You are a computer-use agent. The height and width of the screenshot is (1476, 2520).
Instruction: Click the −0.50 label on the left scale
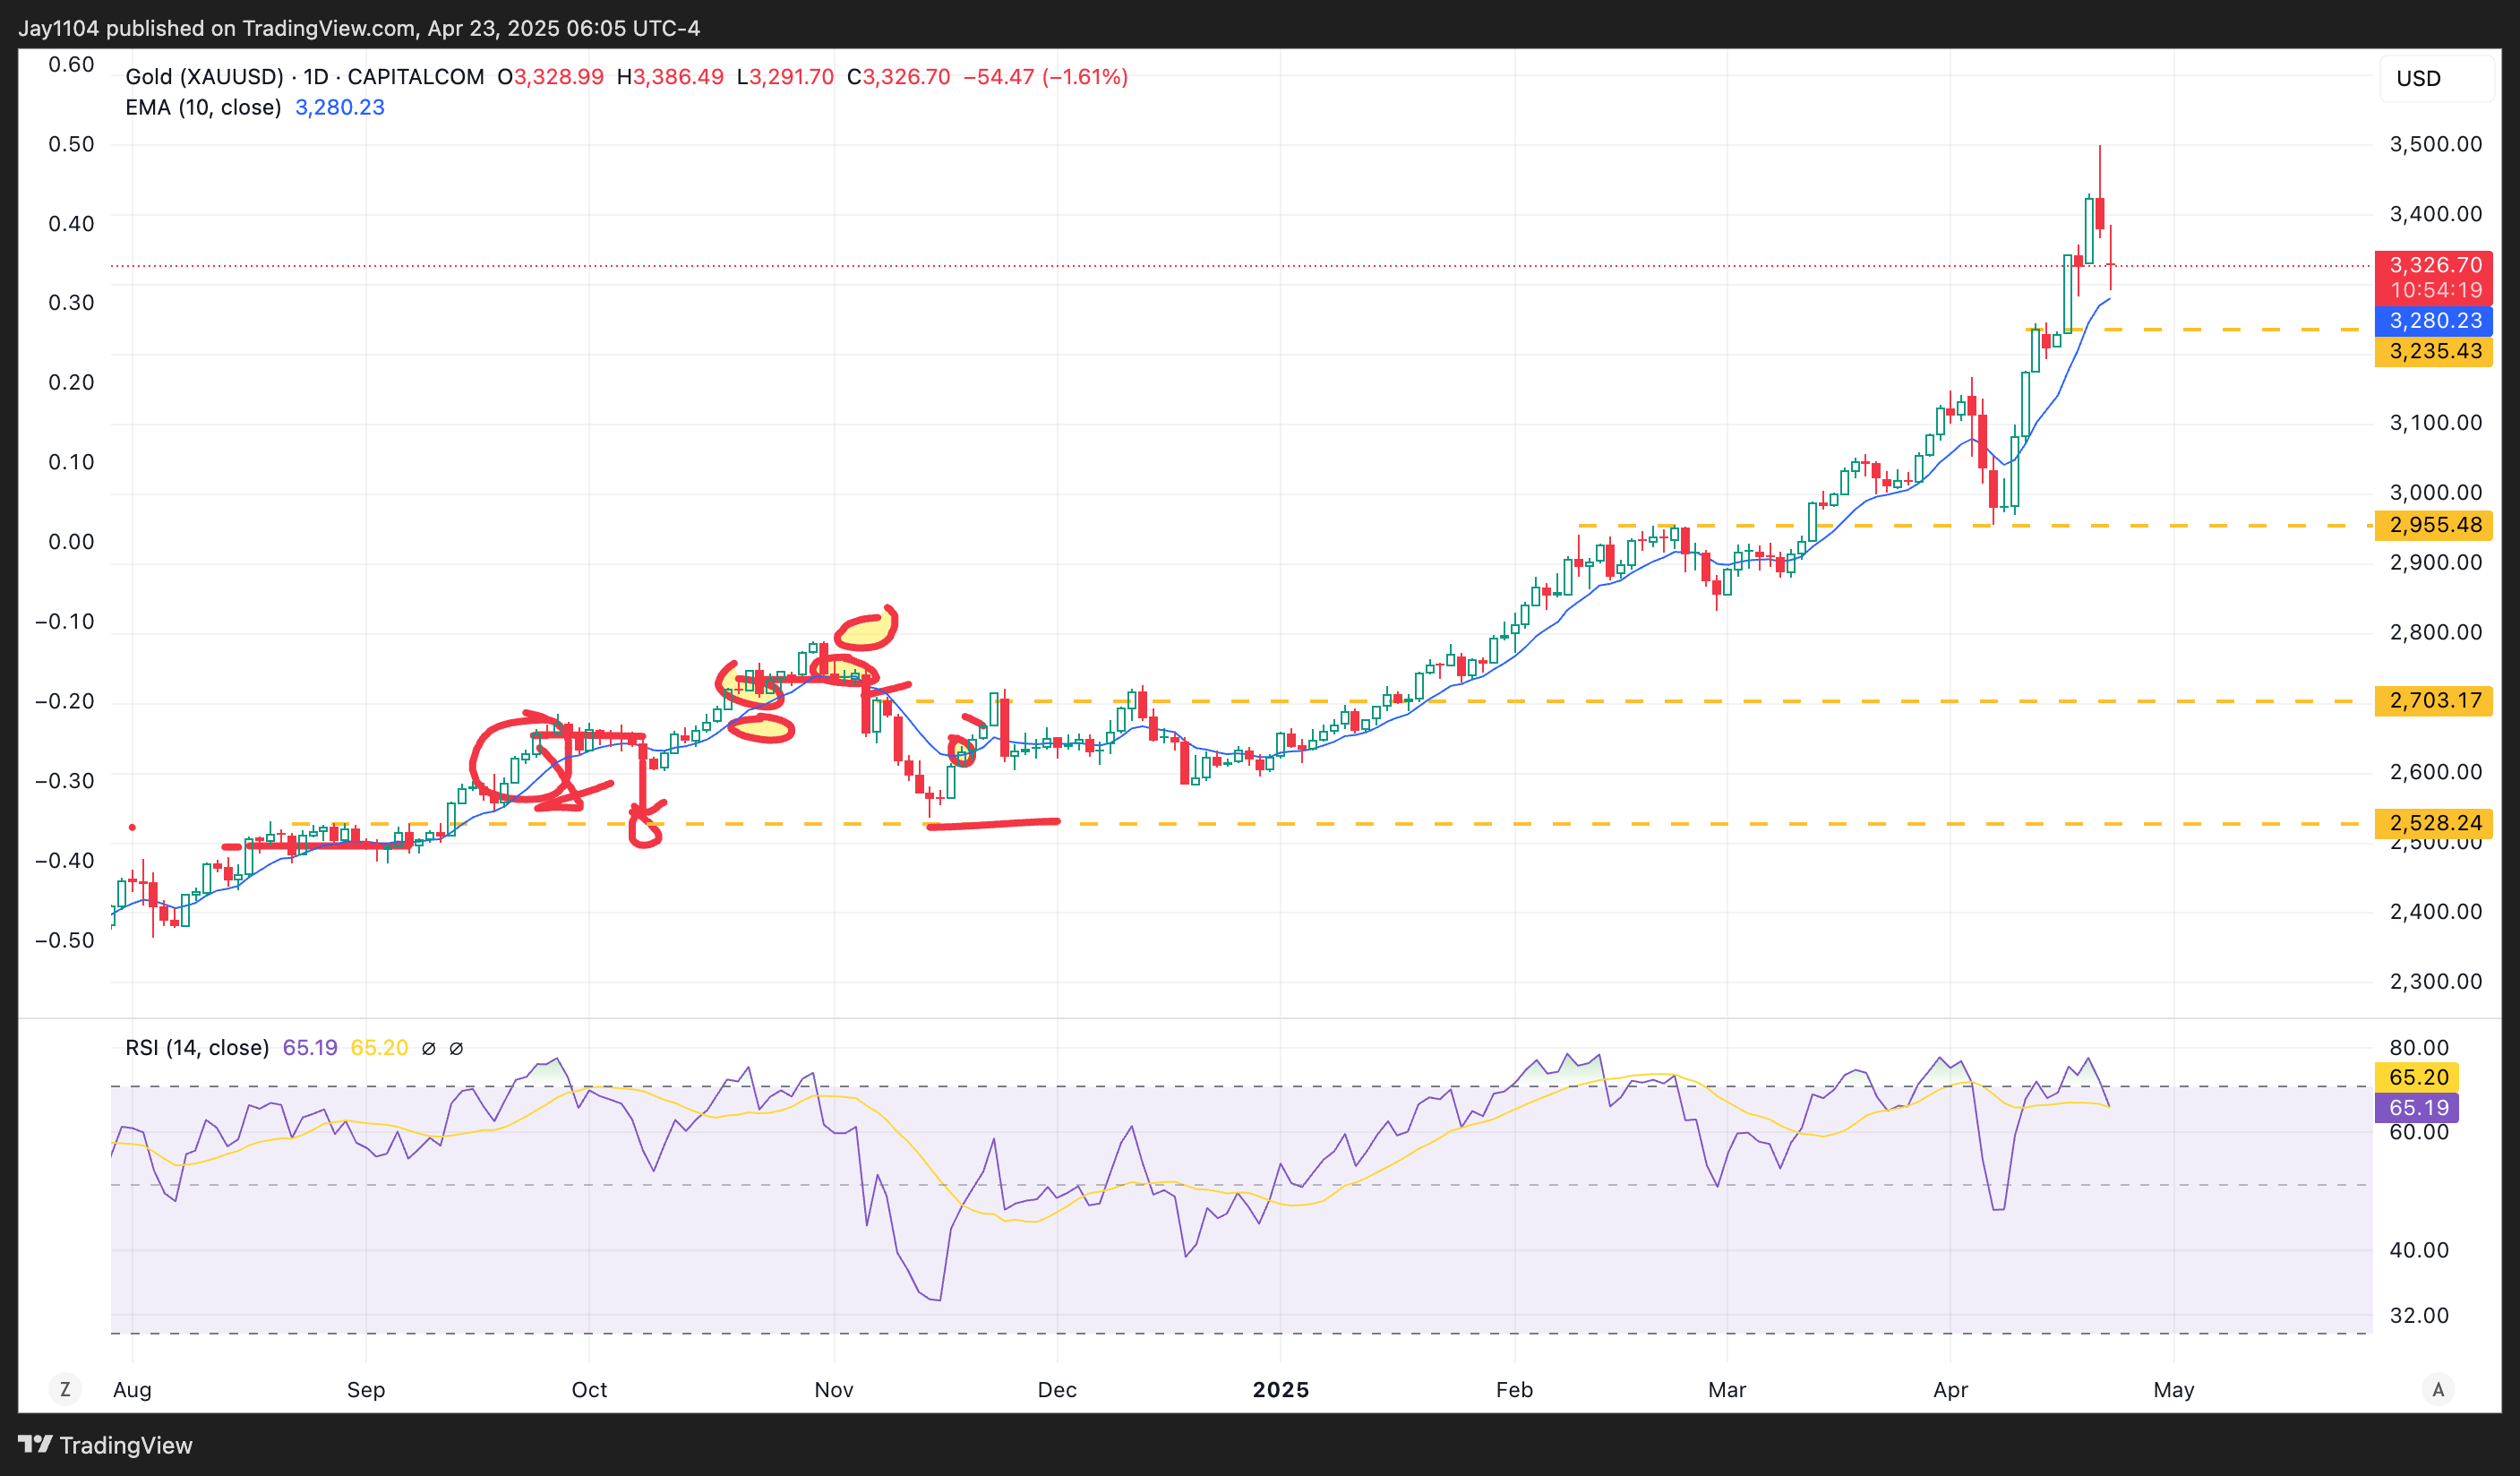pos(65,941)
